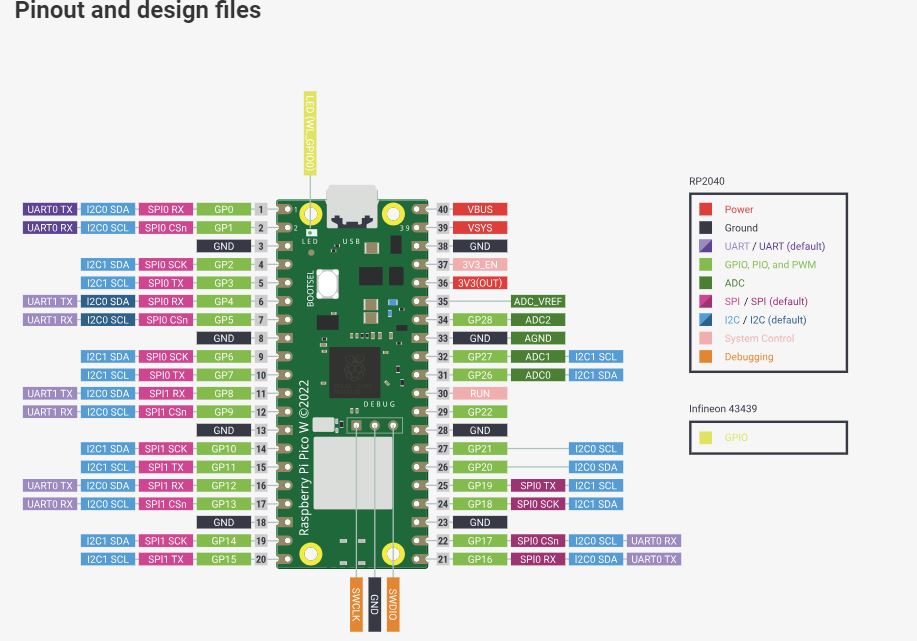Click the System Control legend text
This screenshot has height=641, width=917.
coord(759,338)
